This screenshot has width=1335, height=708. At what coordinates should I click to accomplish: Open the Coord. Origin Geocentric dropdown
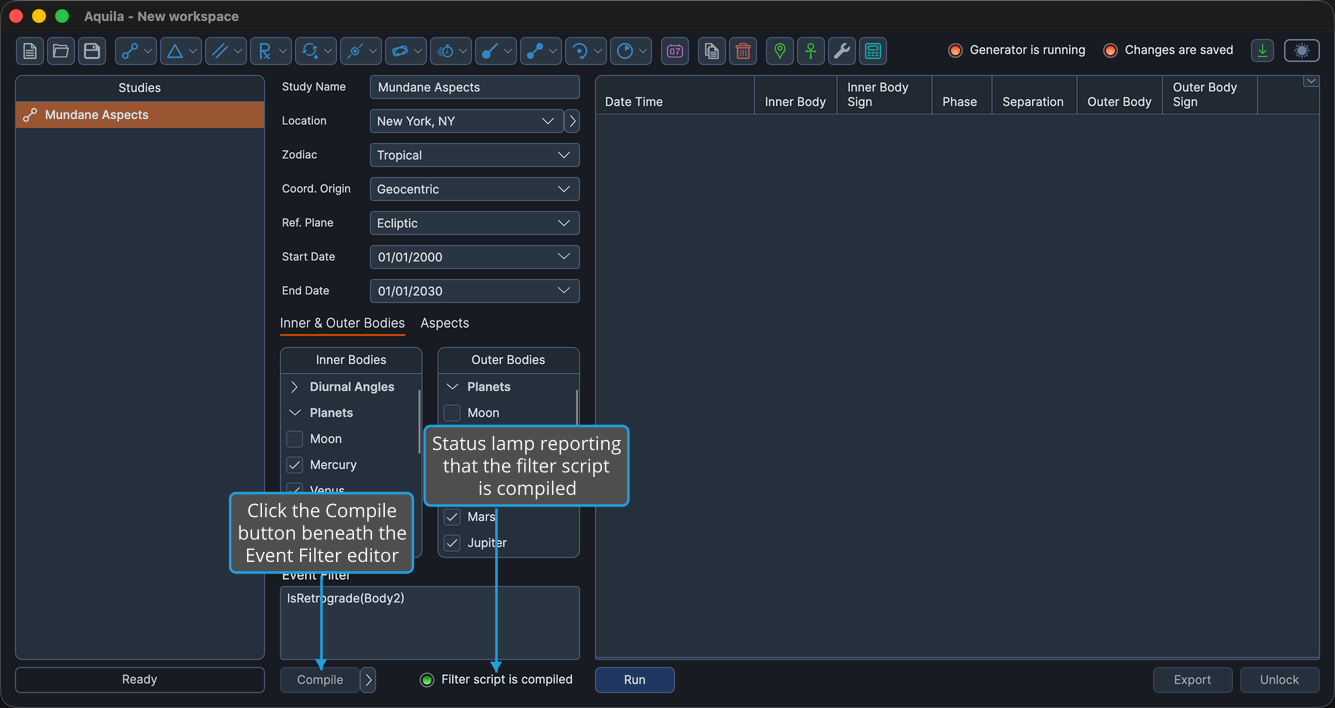[x=474, y=189]
